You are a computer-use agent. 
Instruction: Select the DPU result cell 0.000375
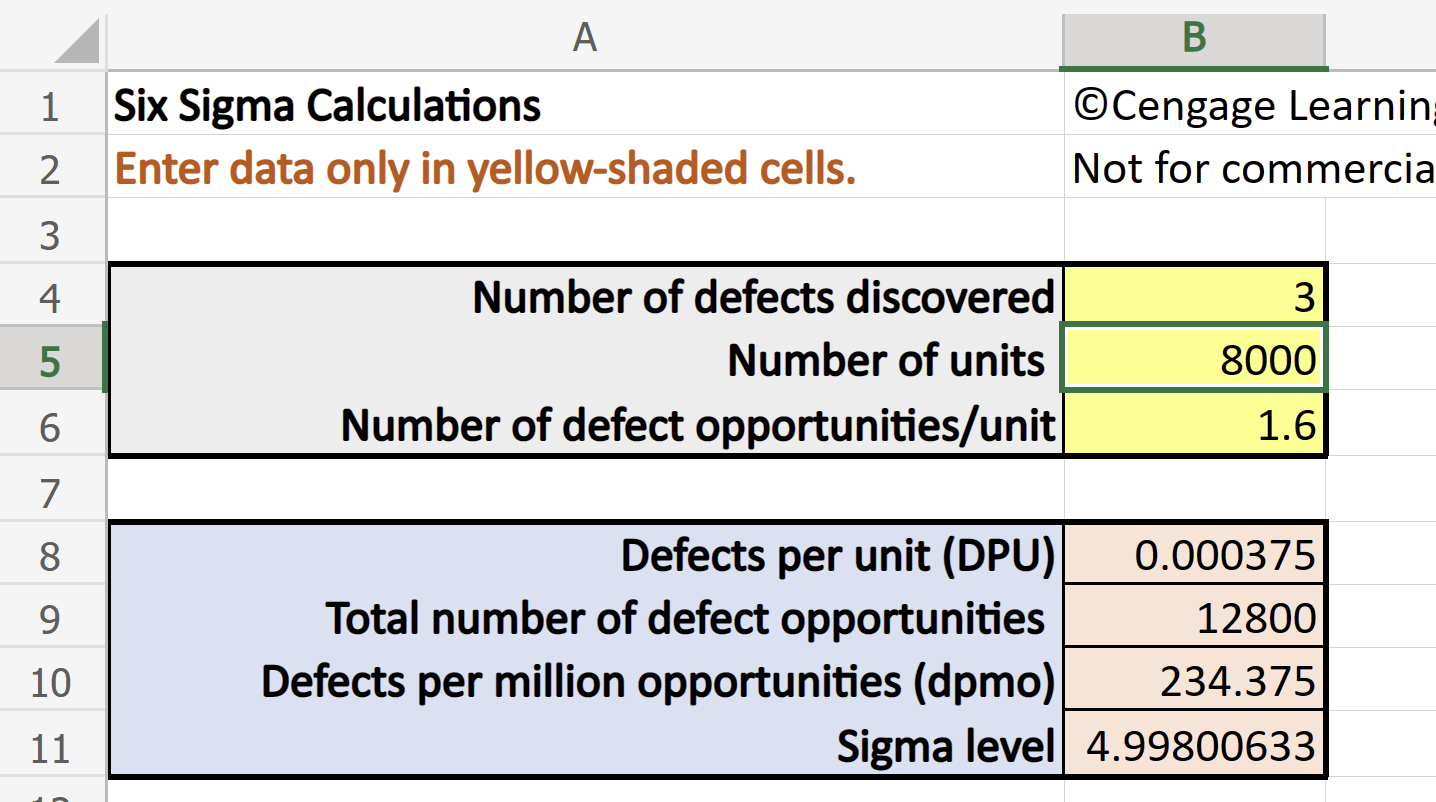pos(1196,556)
